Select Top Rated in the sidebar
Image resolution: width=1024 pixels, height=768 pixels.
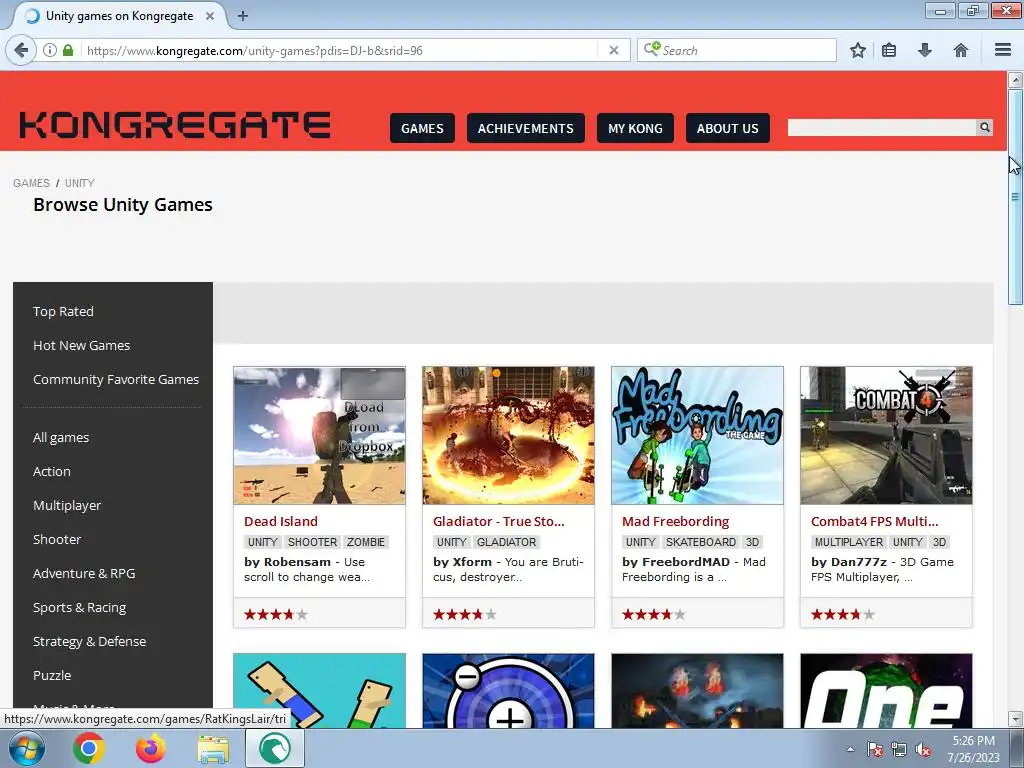tap(63, 312)
